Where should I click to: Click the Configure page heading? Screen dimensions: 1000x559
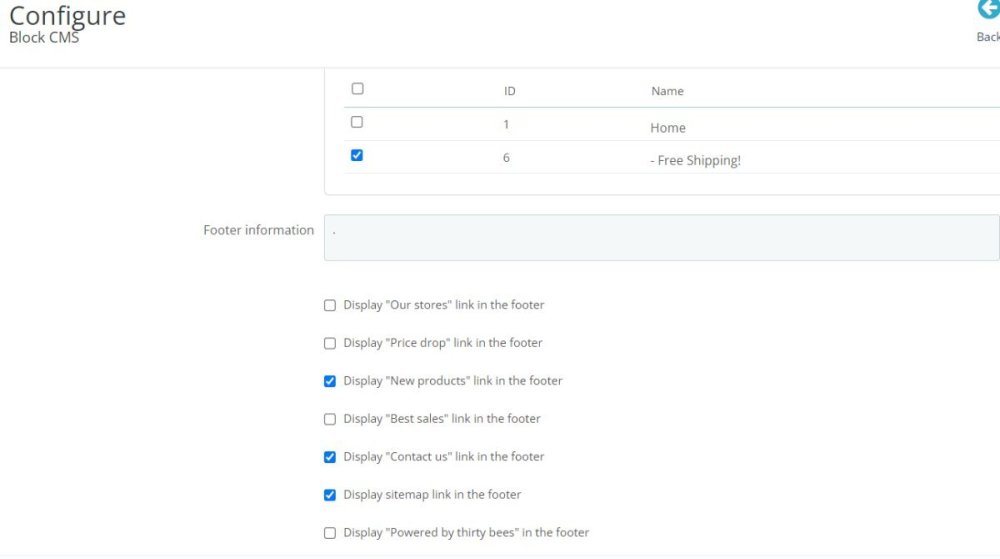tap(67, 16)
